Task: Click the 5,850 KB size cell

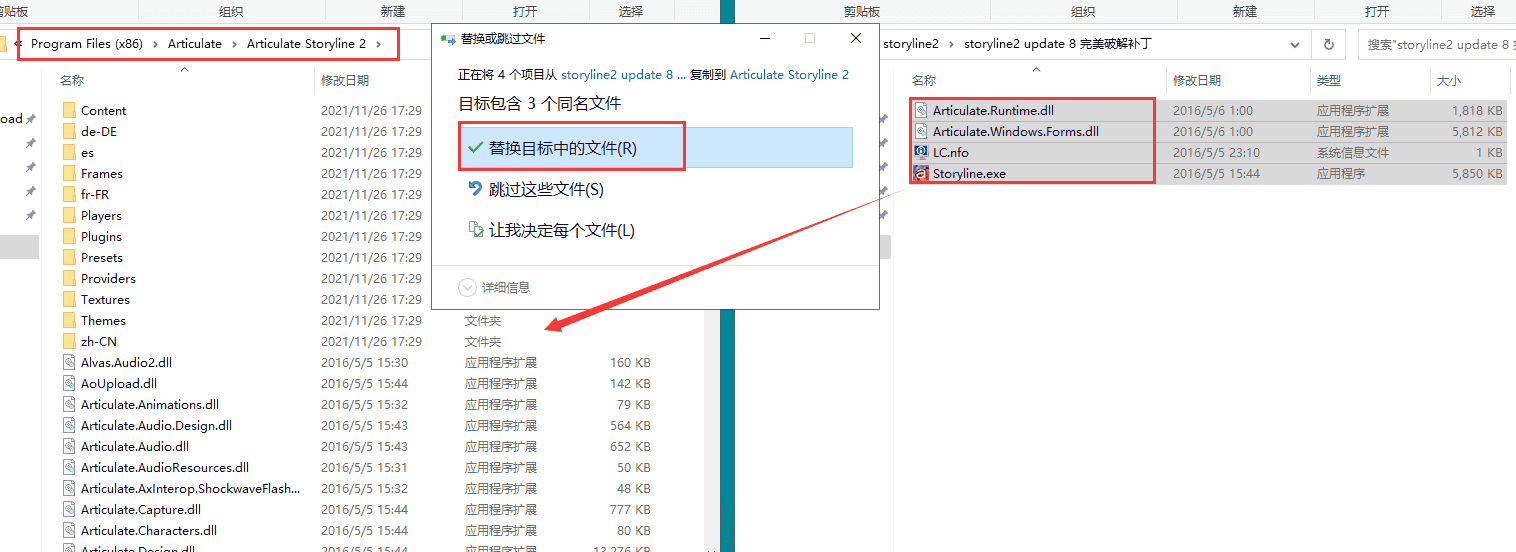Action: pyautogui.click(x=1477, y=173)
